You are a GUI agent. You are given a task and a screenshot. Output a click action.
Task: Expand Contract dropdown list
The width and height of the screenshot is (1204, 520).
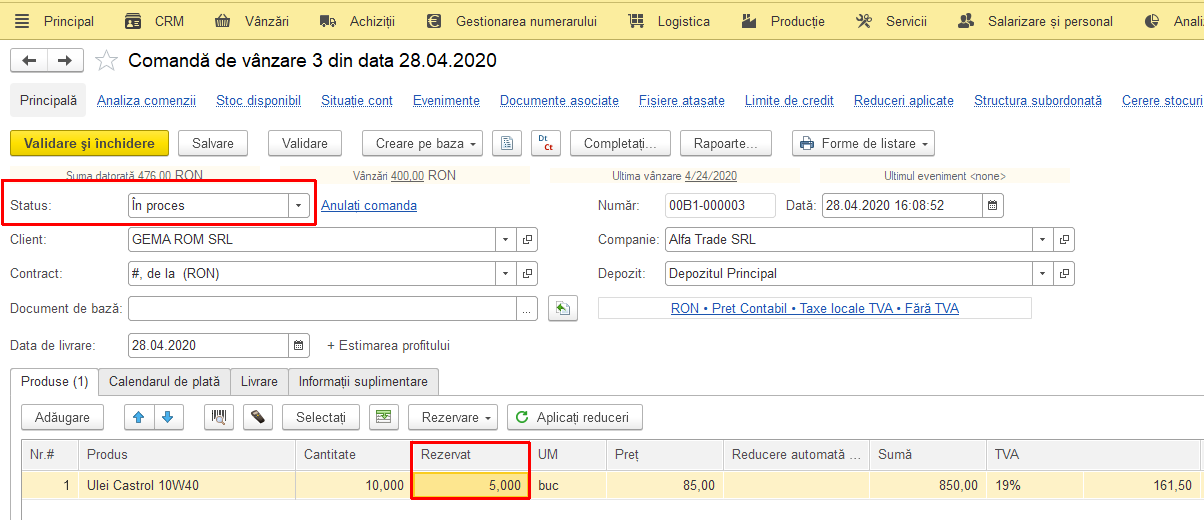506,273
